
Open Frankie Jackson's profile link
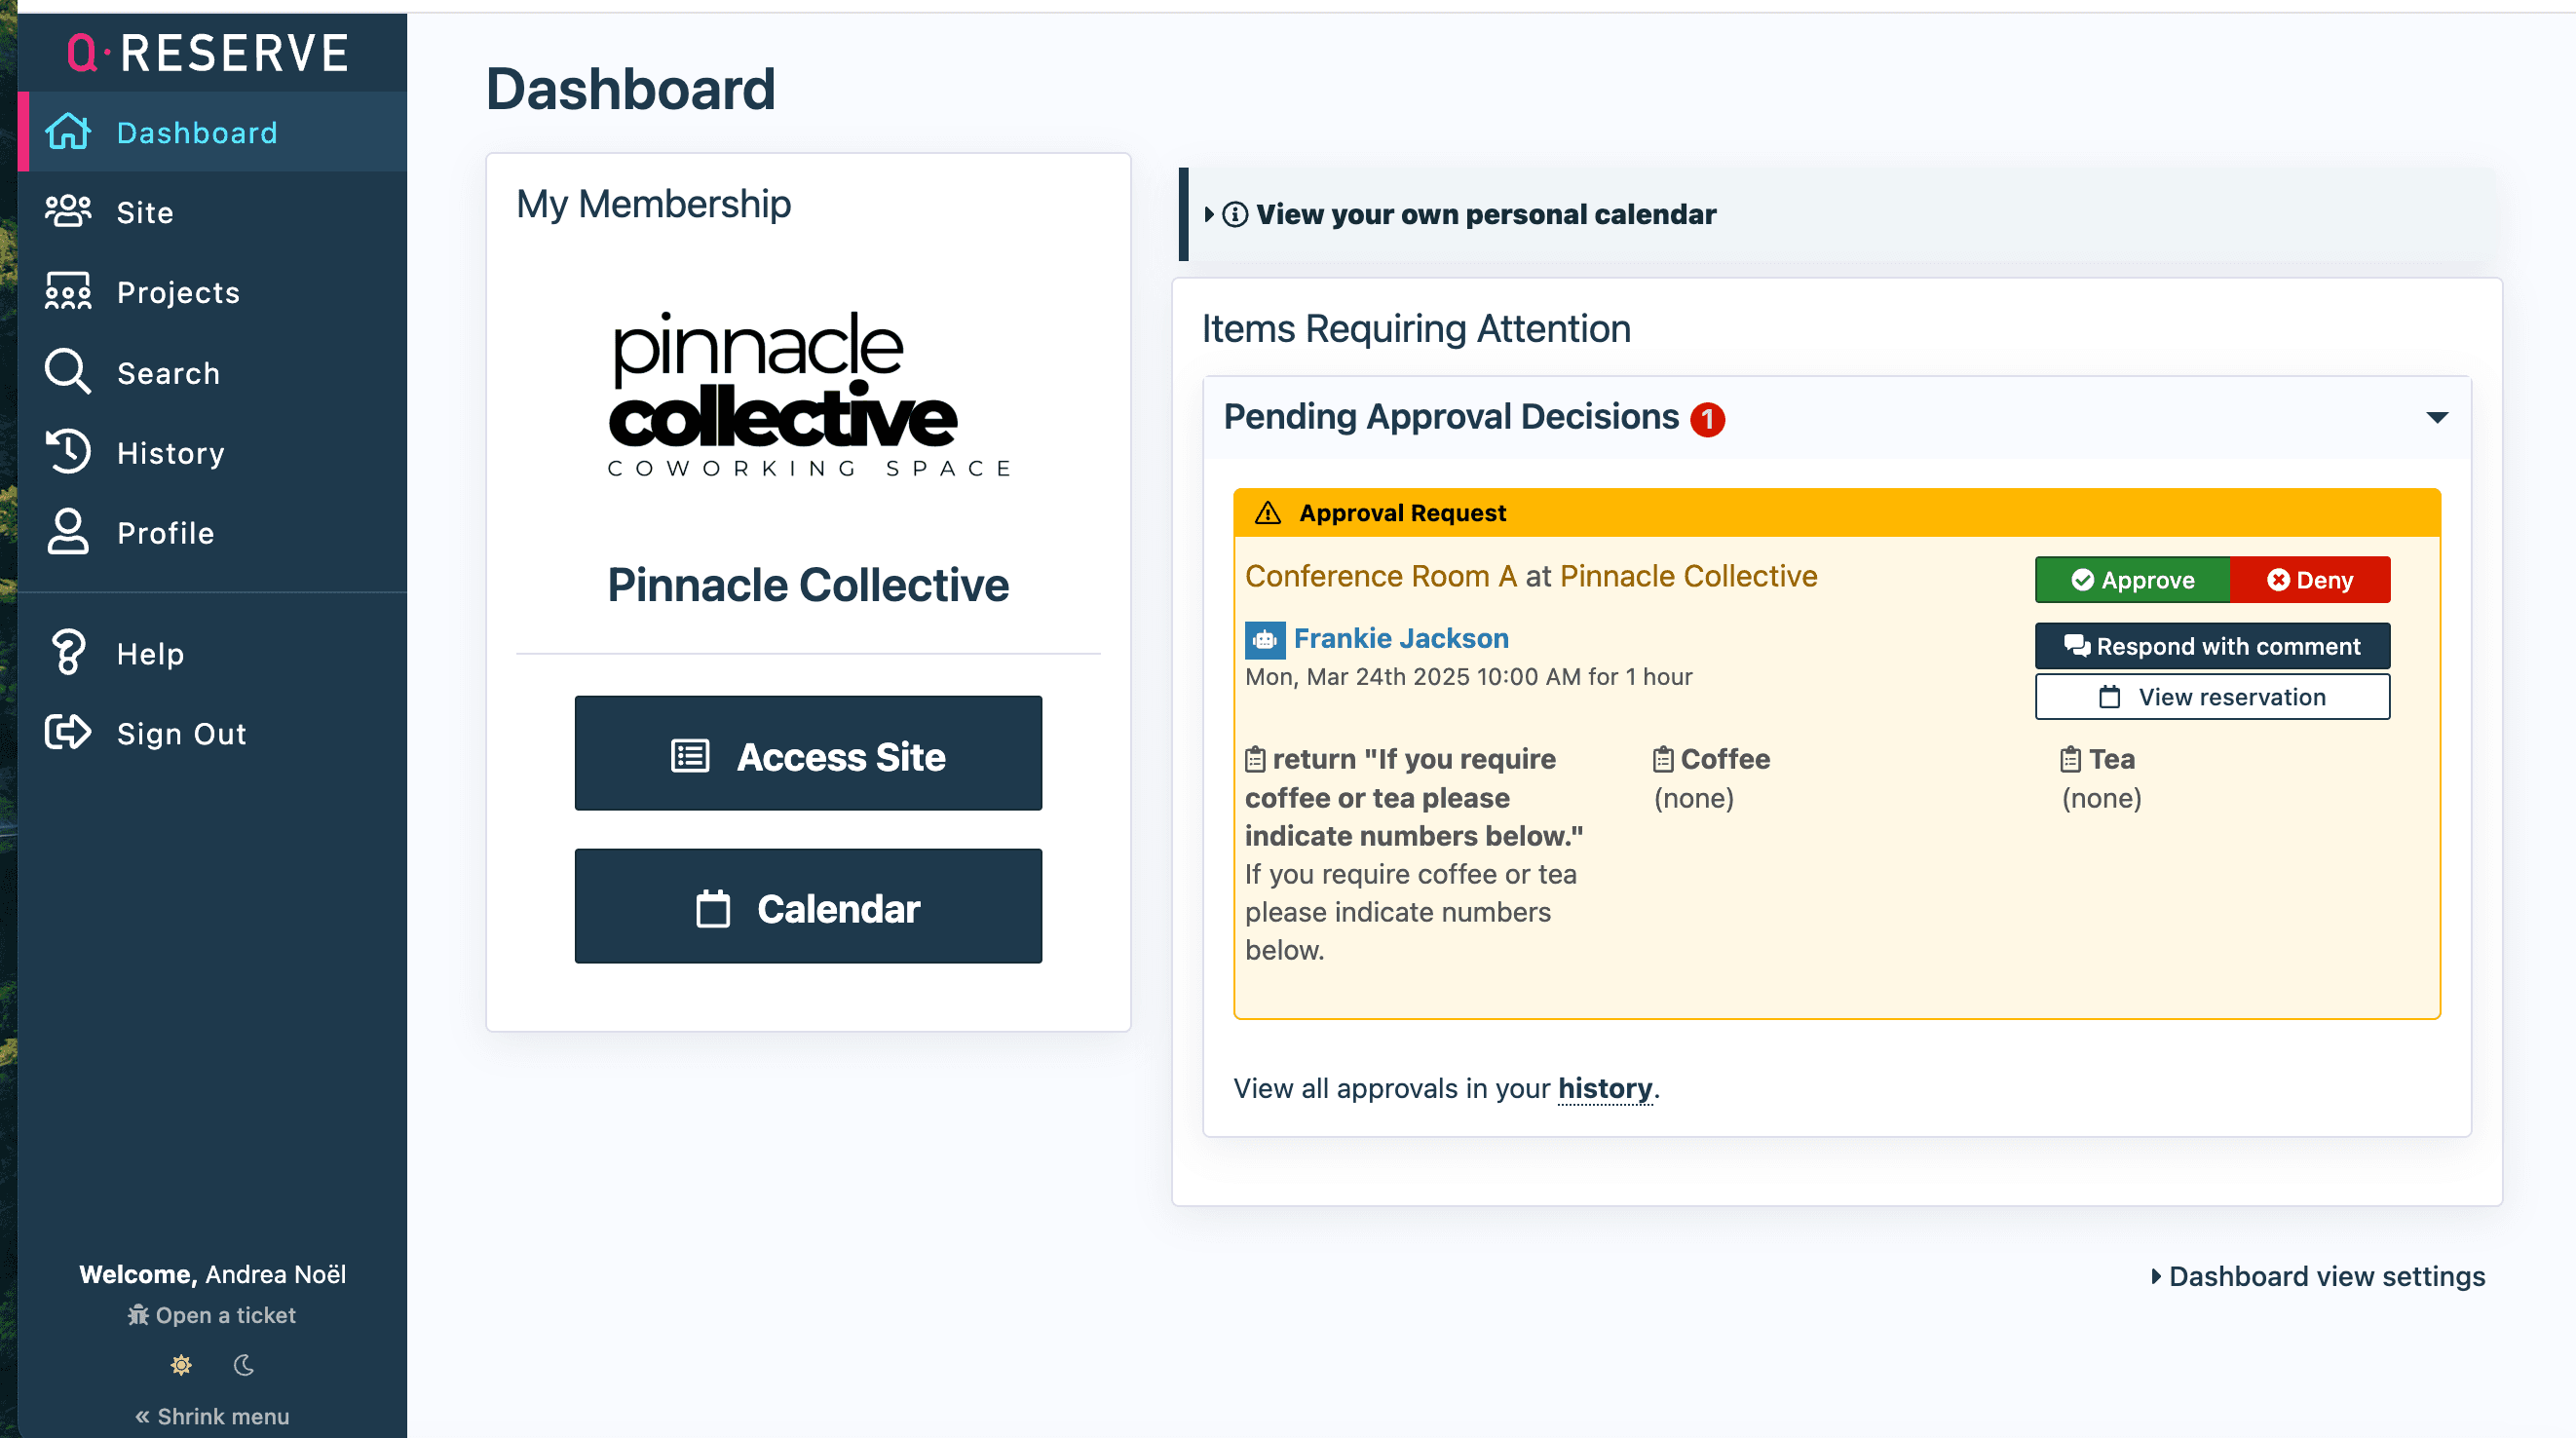click(x=1400, y=638)
